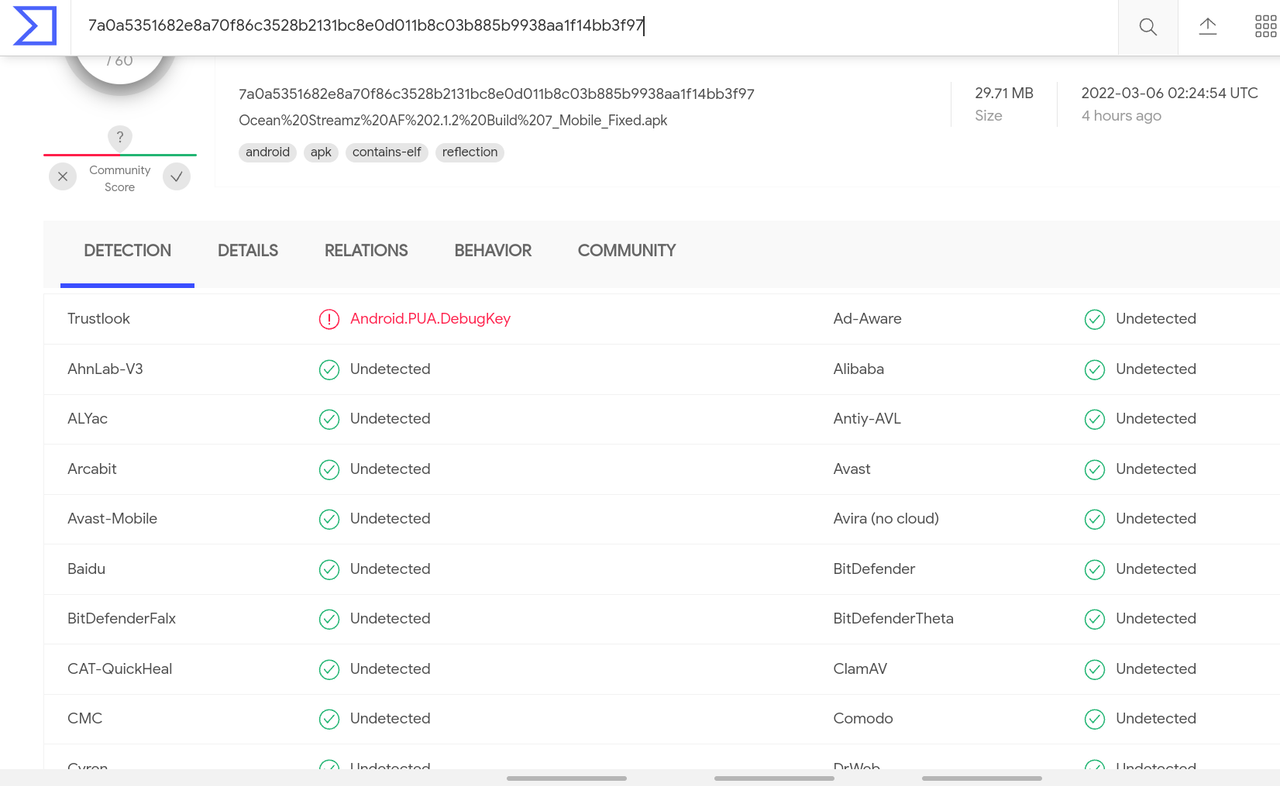This screenshot has width=1280, height=786.
Task: Click the android tag
Action: click(267, 152)
